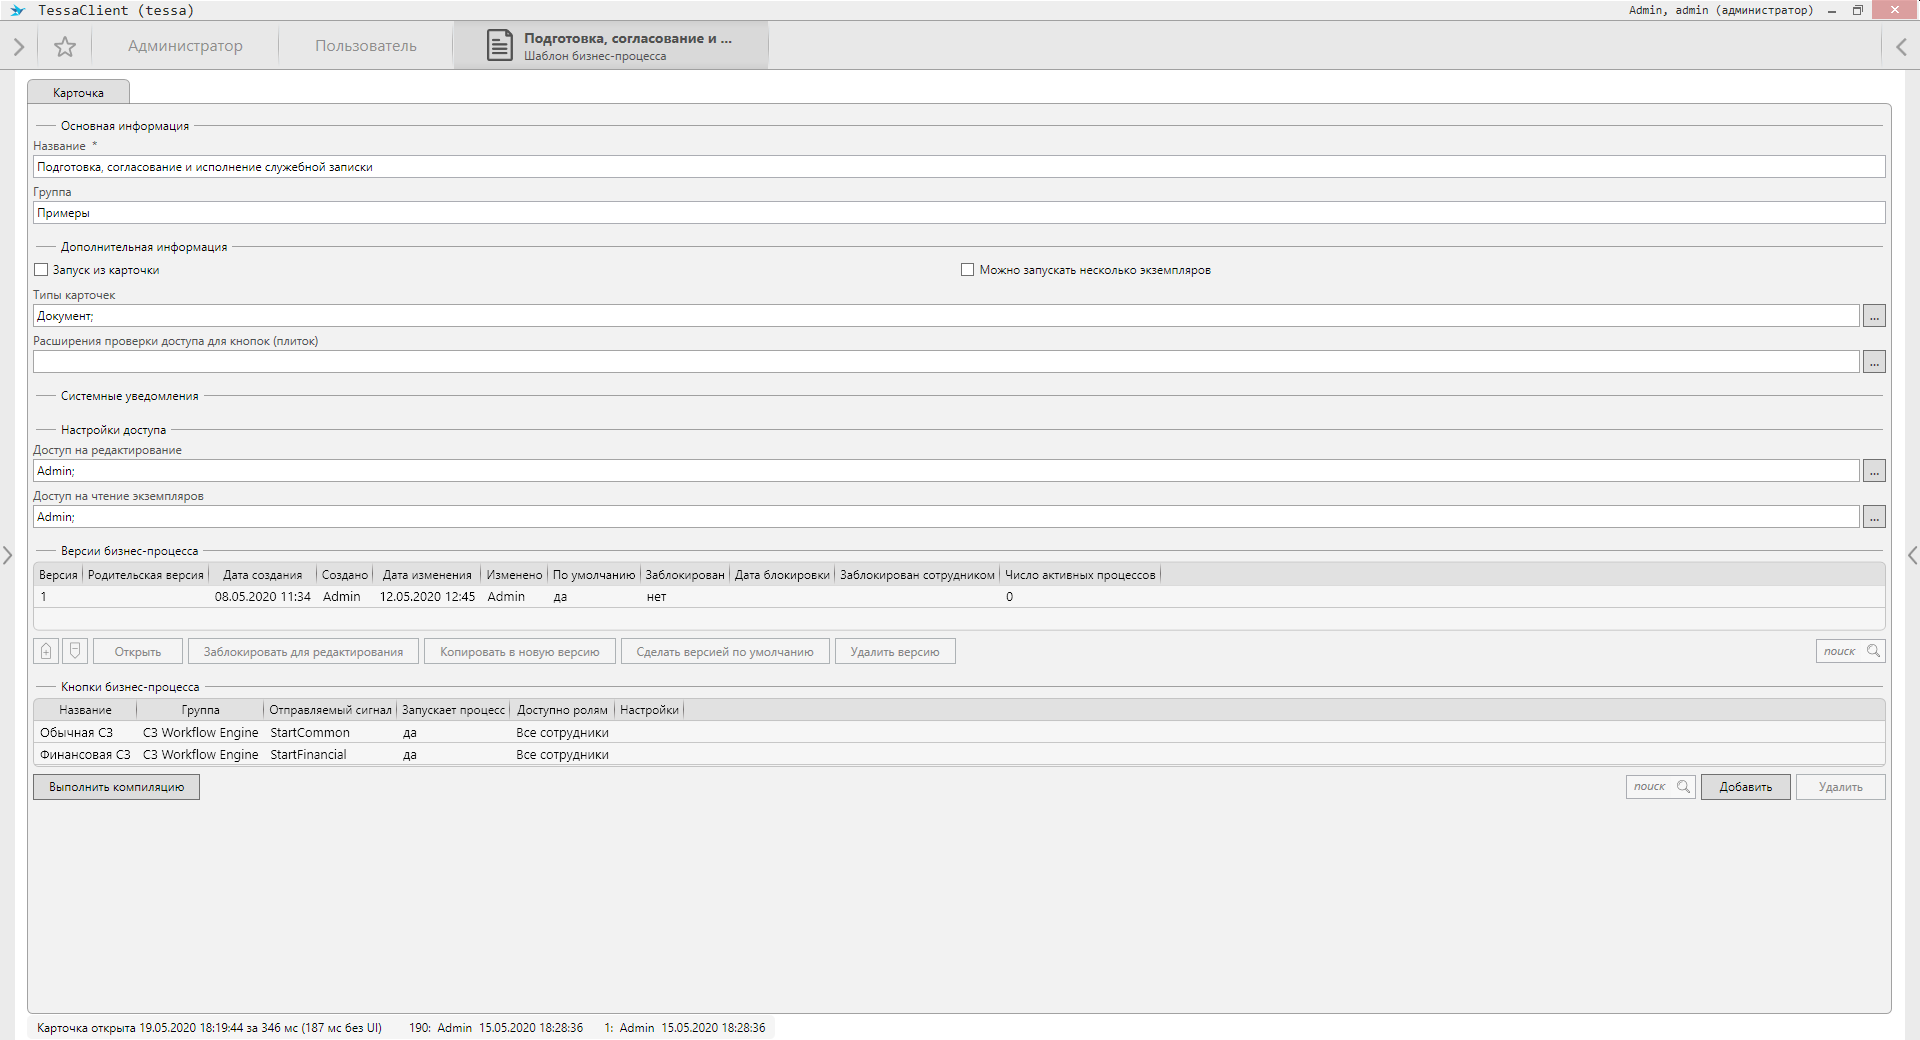Click the document icon on the open template tab
The width and height of the screenshot is (1920, 1040).
pyautogui.click(x=499, y=46)
